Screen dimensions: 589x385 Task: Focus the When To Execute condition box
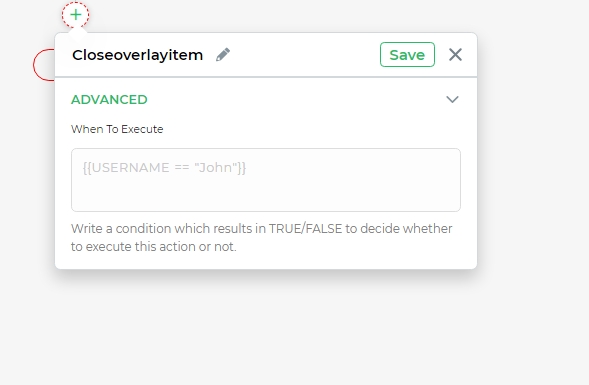(266, 180)
